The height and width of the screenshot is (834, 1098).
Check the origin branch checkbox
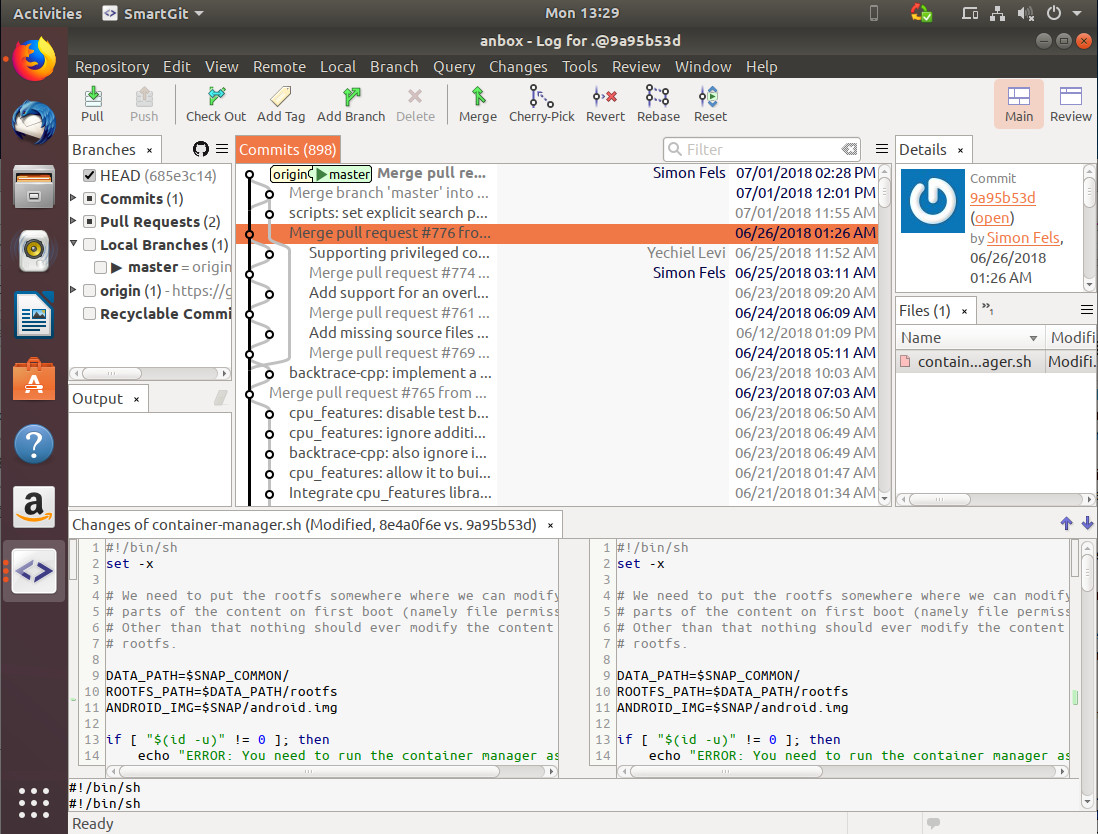[x=89, y=291]
